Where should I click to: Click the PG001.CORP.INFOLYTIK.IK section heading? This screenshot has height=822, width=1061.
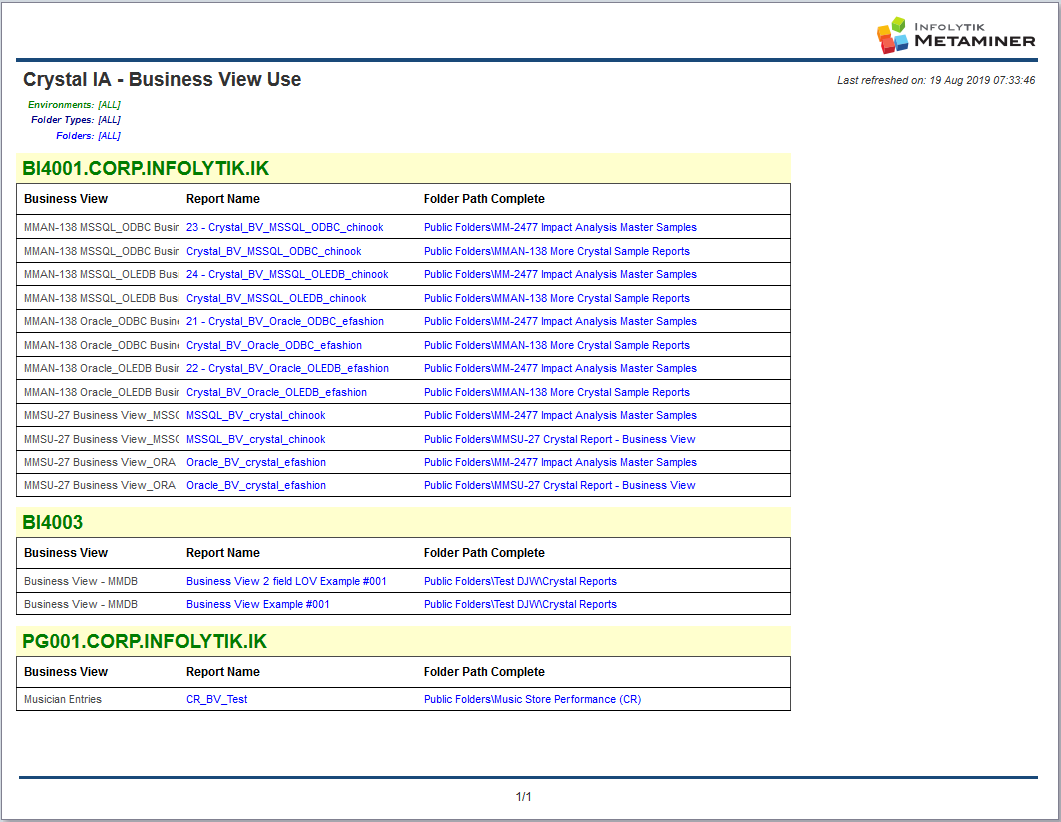(145, 641)
